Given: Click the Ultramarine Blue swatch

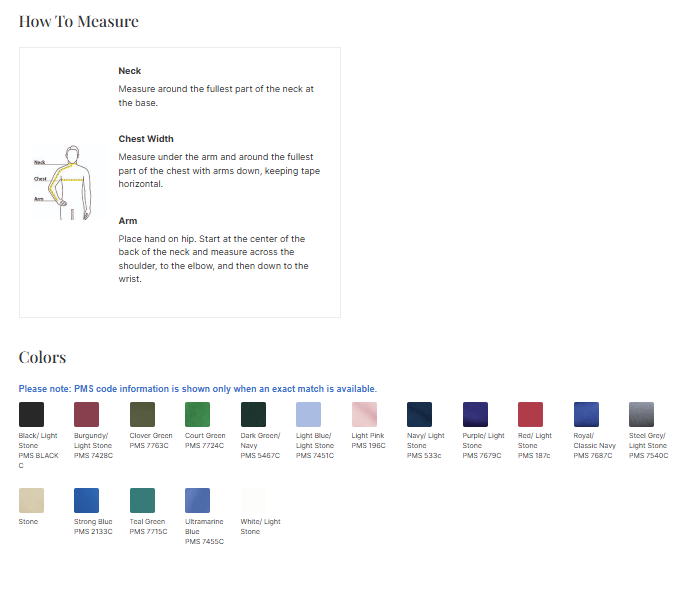Looking at the screenshot, I should pyautogui.click(x=198, y=501).
